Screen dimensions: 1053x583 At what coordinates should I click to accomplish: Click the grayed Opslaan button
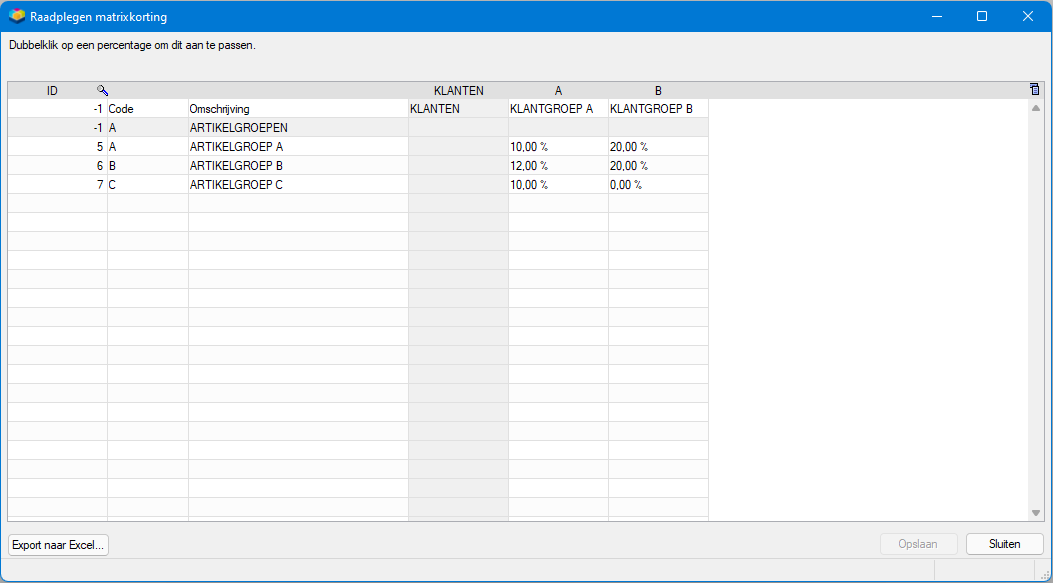pyautogui.click(x=918, y=545)
